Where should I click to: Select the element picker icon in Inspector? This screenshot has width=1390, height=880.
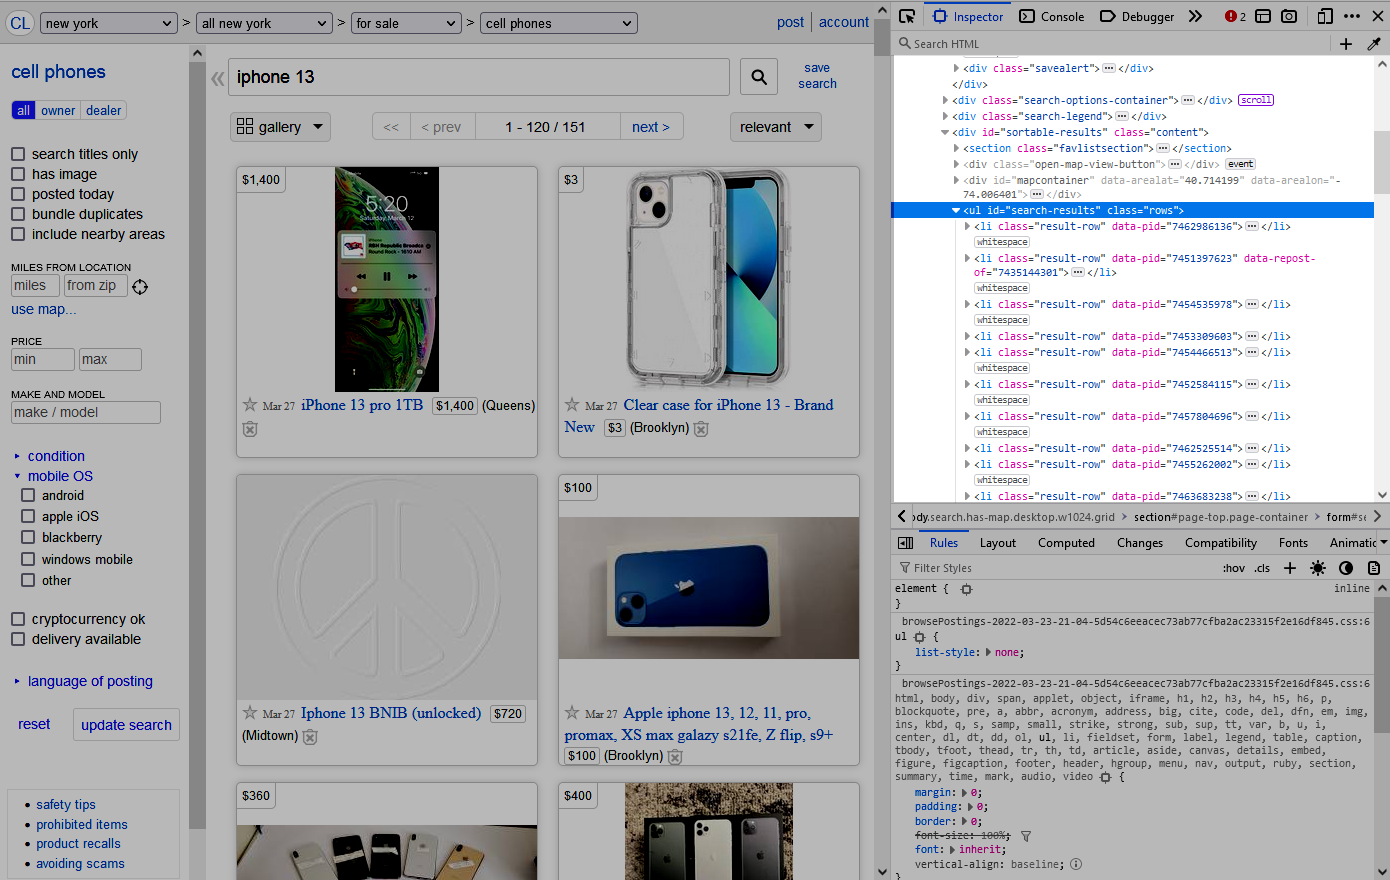(908, 16)
